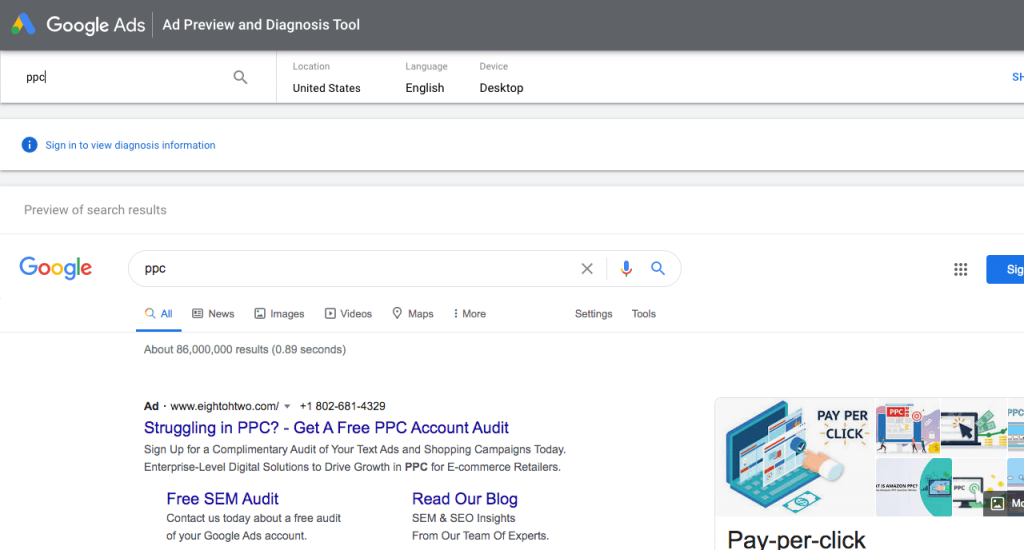Click the blue Sign in button

(1006, 269)
